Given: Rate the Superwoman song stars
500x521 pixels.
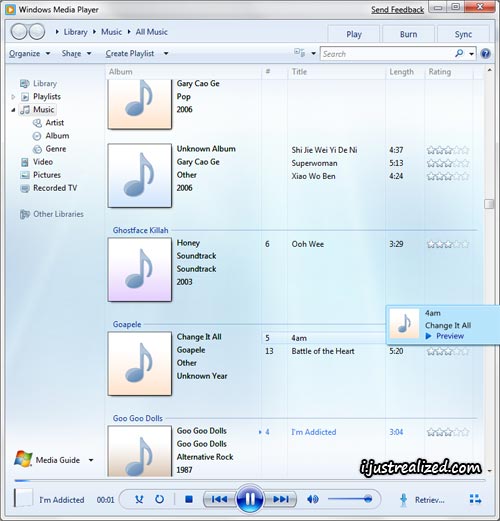Looking at the screenshot, I should 448,163.
